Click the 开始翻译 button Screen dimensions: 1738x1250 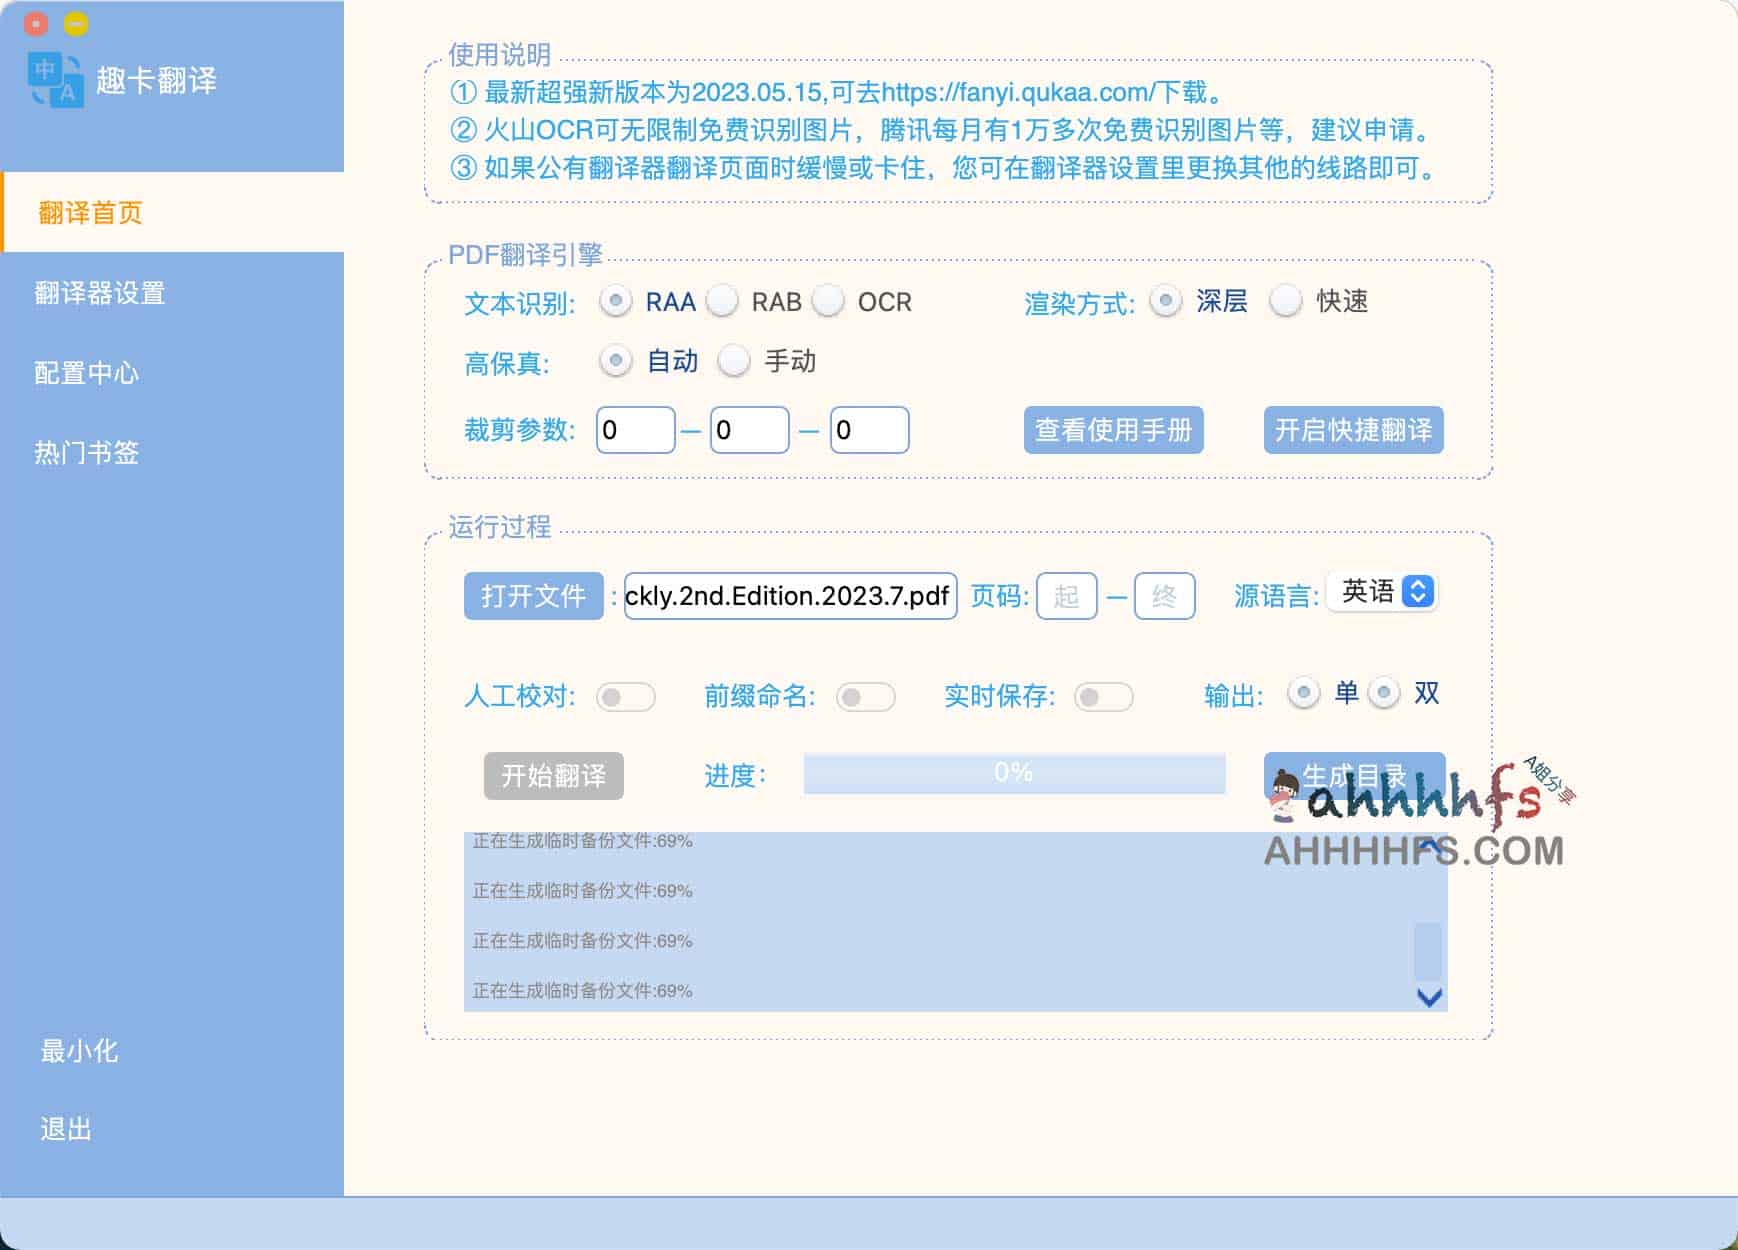pos(553,775)
